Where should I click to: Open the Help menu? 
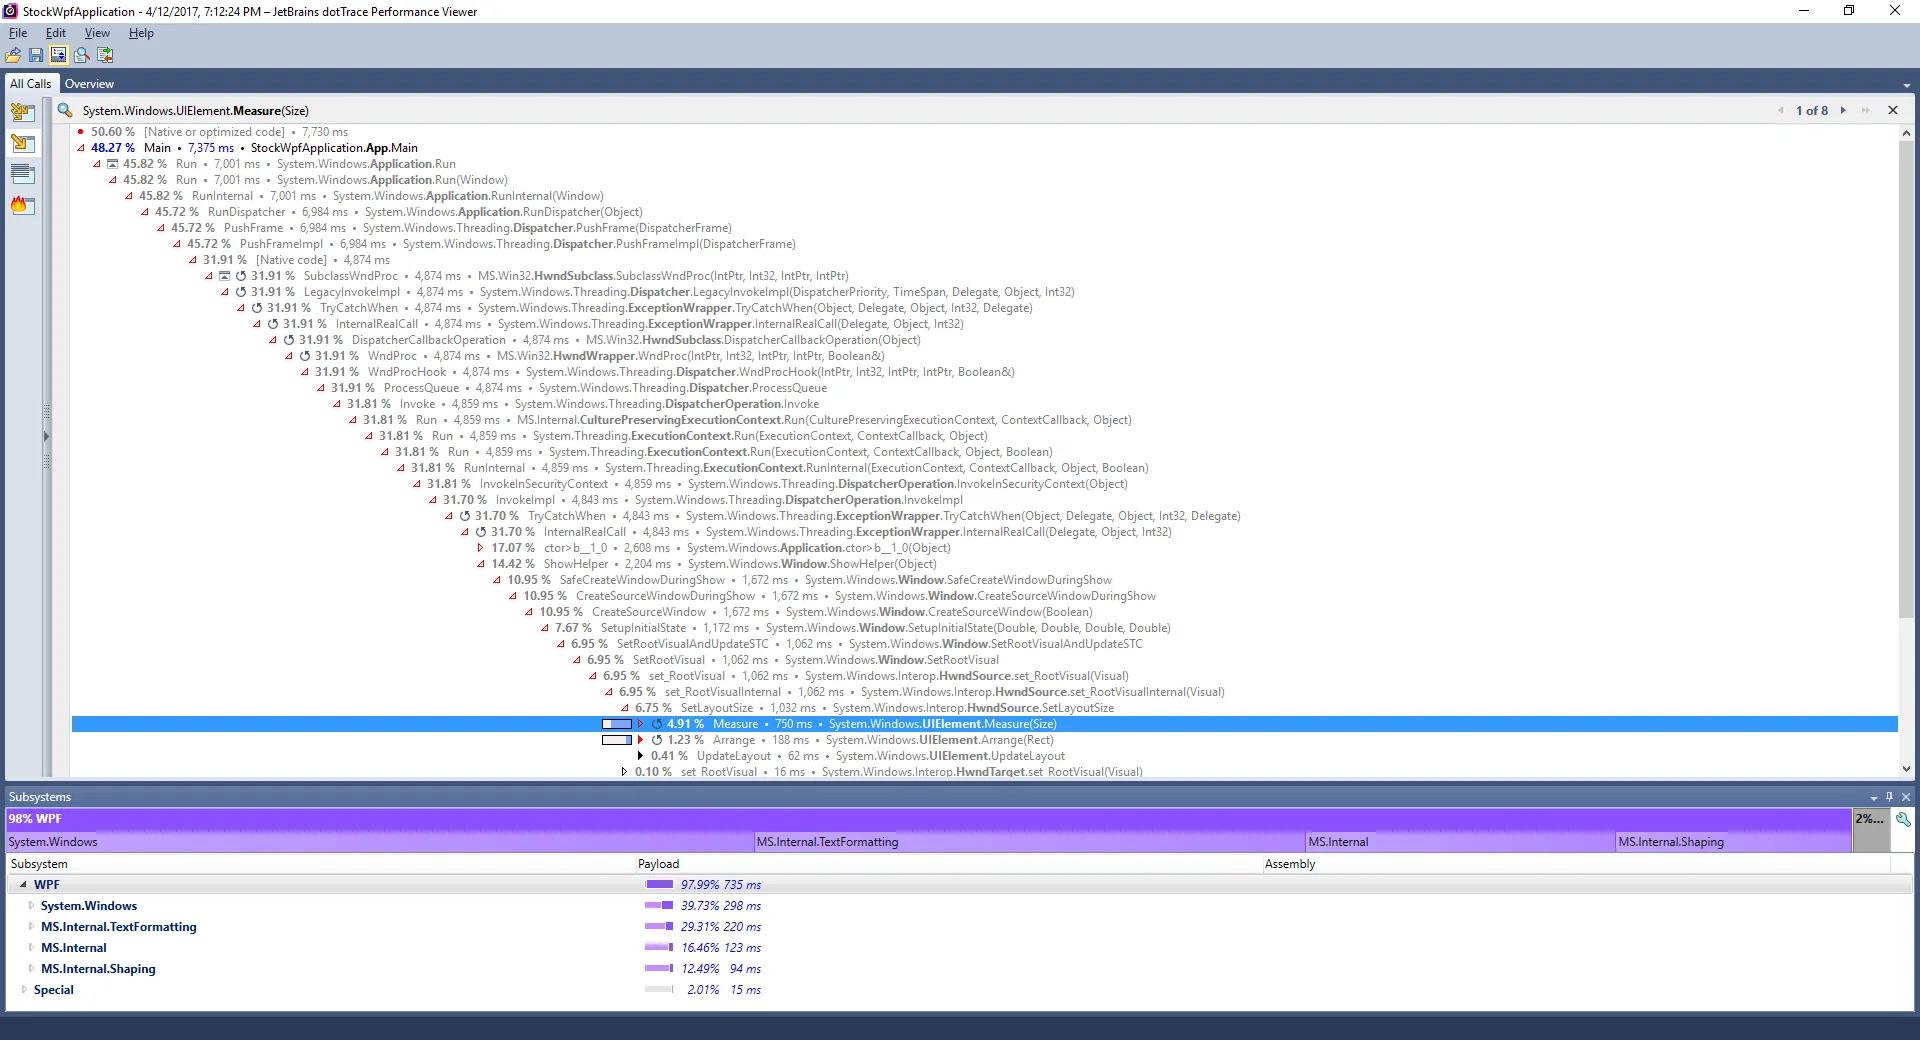[x=141, y=33]
